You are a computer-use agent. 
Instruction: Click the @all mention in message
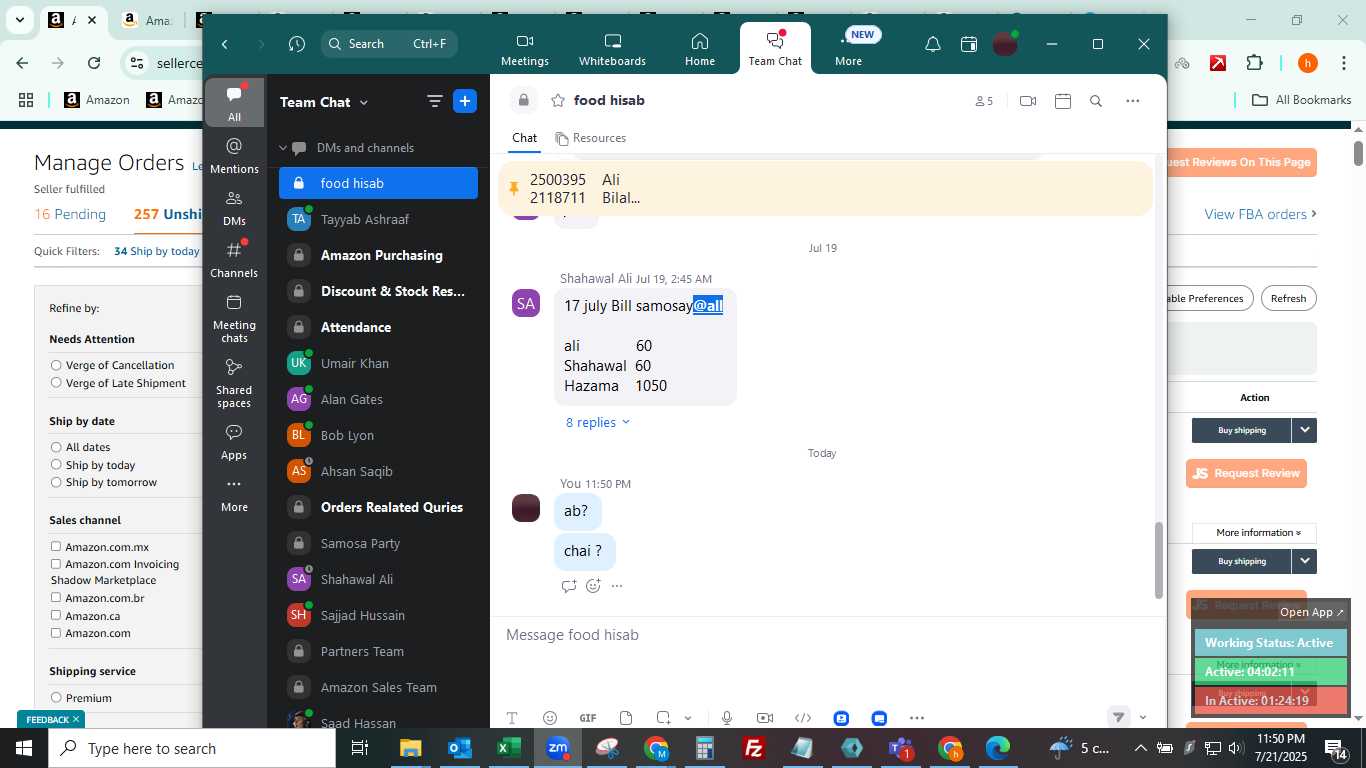pos(708,306)
